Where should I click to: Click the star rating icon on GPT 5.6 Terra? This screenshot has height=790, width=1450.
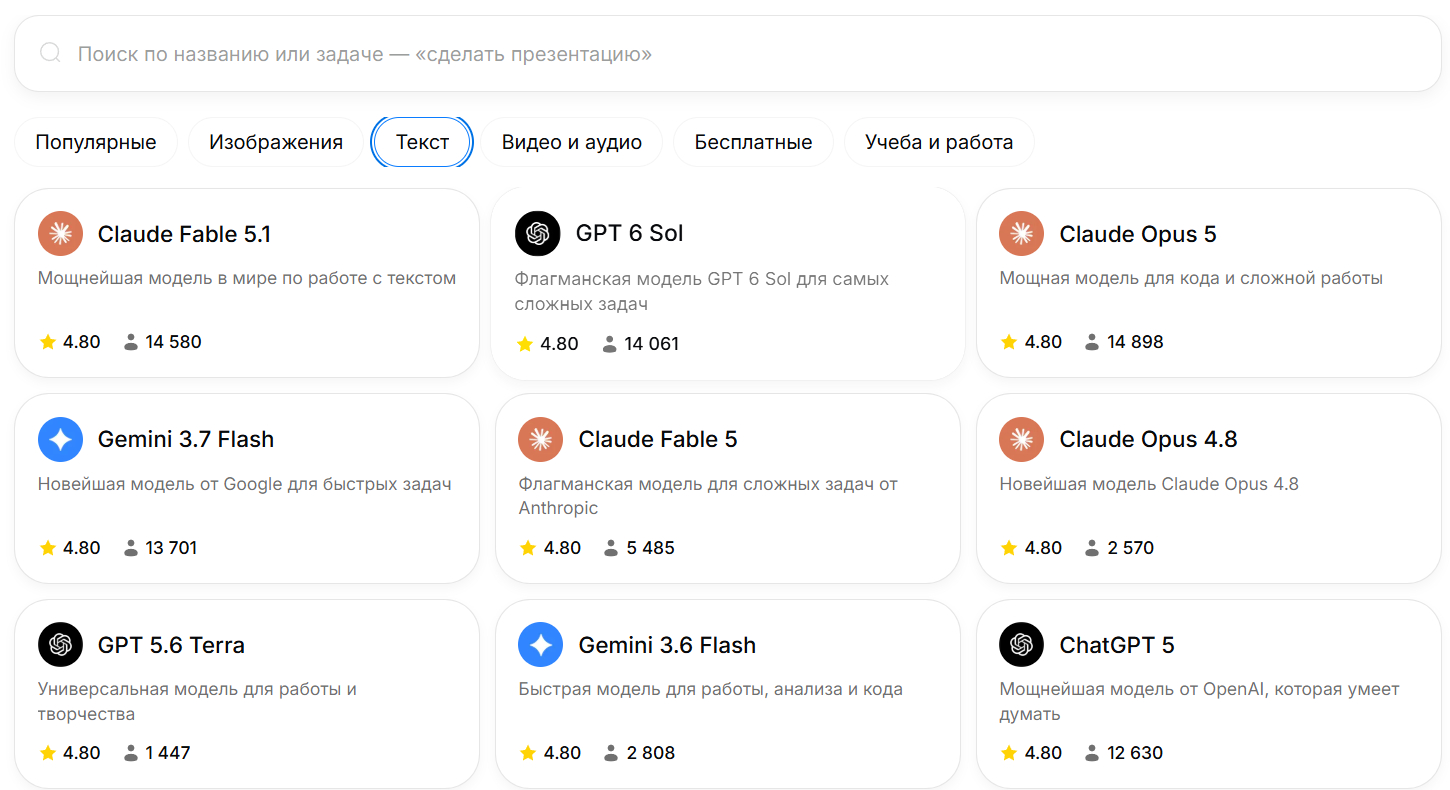tap(47, 753)
